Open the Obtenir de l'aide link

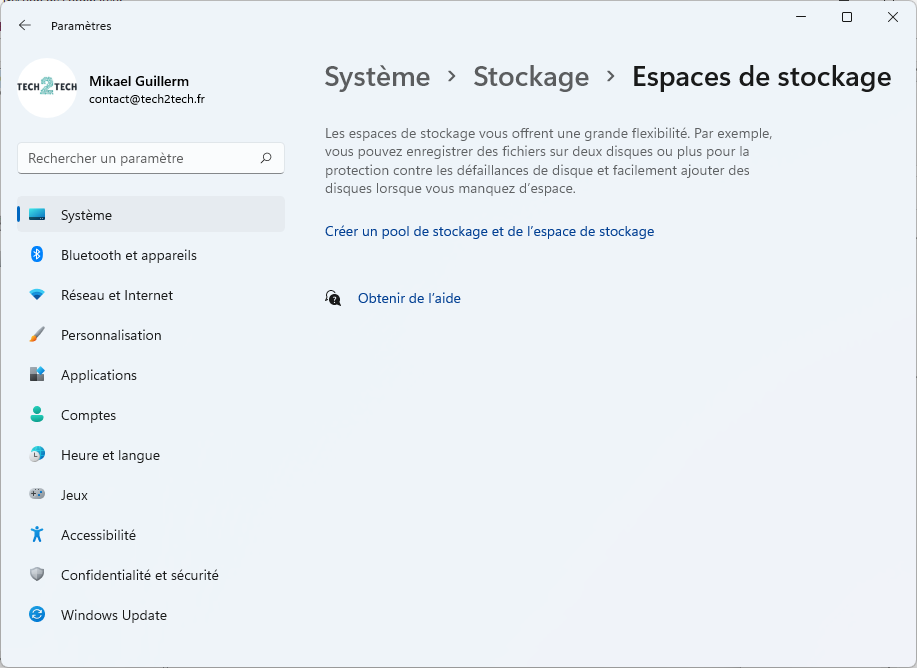pyautogui.click(x=409, y=298)
